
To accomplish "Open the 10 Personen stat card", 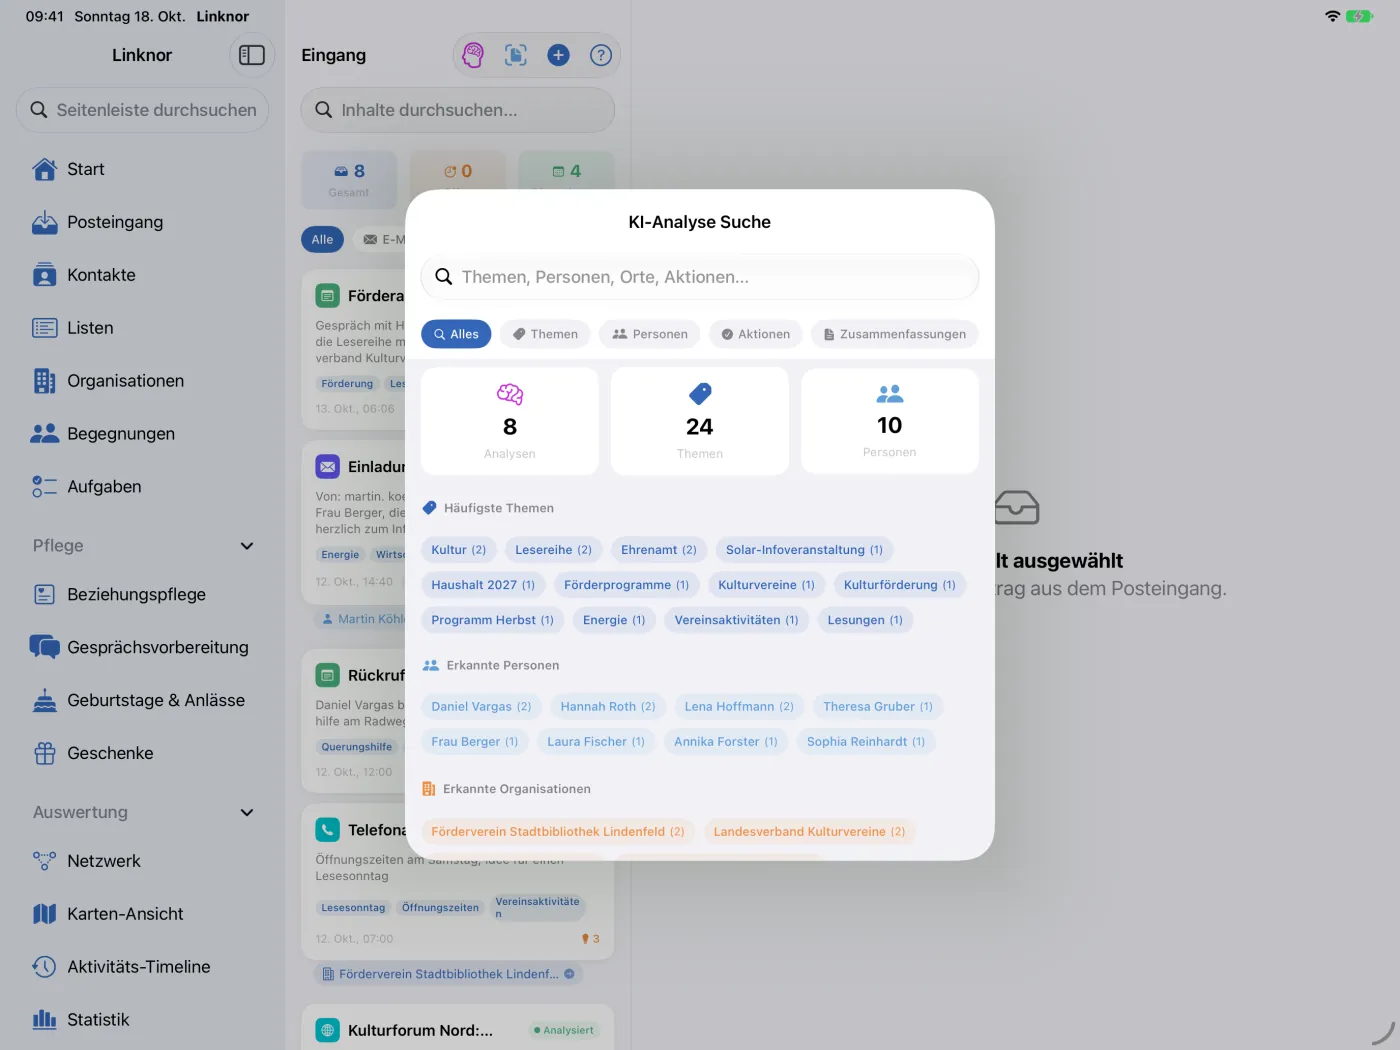I will [x=890, y=421].
